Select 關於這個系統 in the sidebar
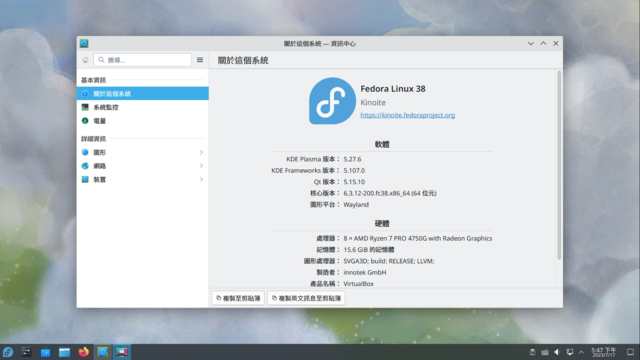 pyautogui.click(x=142, y=93)
